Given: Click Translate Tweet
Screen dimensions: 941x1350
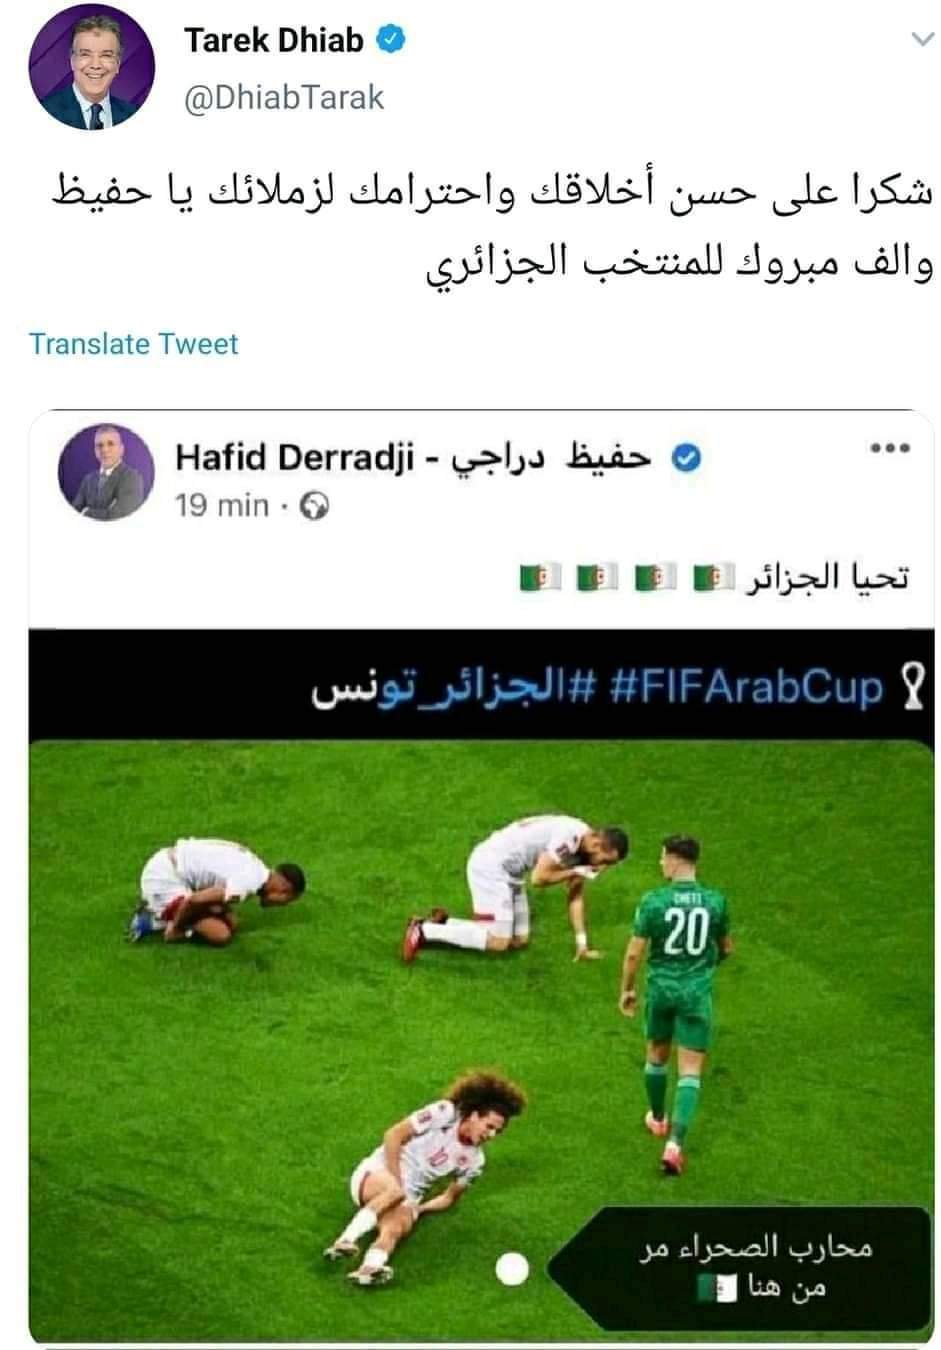Looking at the screenshot, I should point(134,344).
